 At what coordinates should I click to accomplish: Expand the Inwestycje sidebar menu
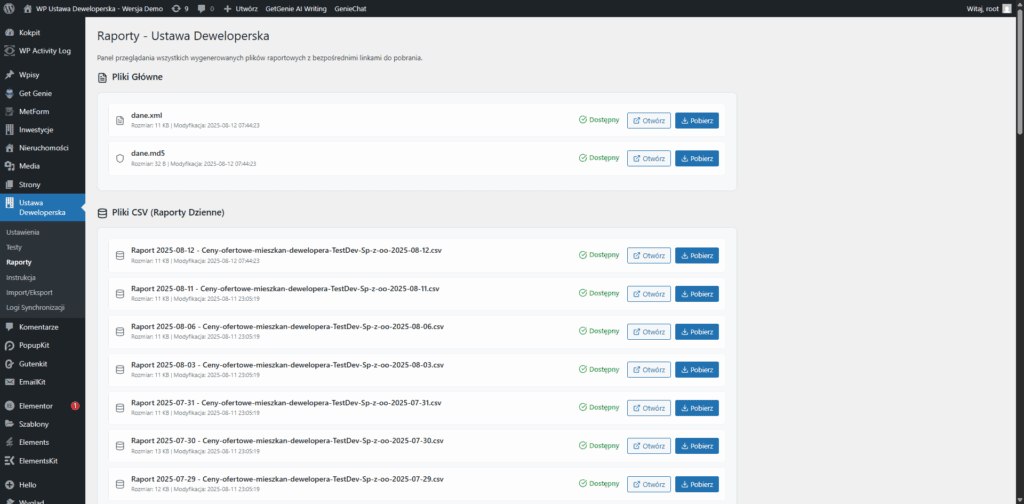[x=36, y=129]
